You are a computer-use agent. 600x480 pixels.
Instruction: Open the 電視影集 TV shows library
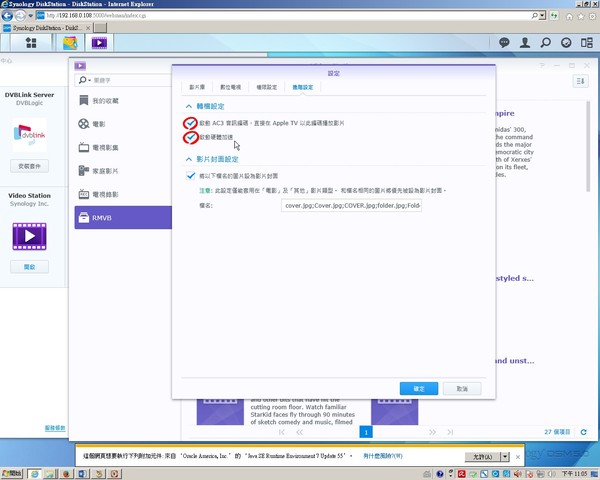[x=82, y=147]
